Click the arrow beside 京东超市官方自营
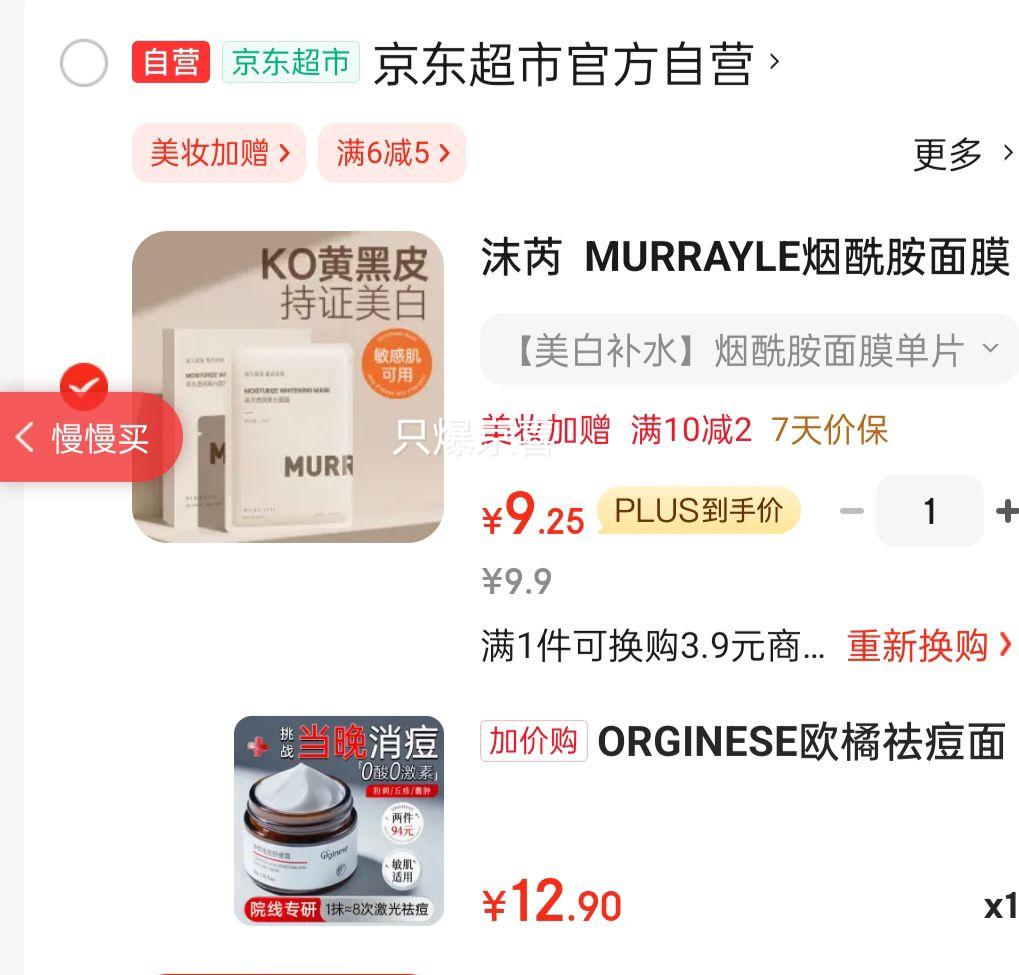 click(774, 62)
